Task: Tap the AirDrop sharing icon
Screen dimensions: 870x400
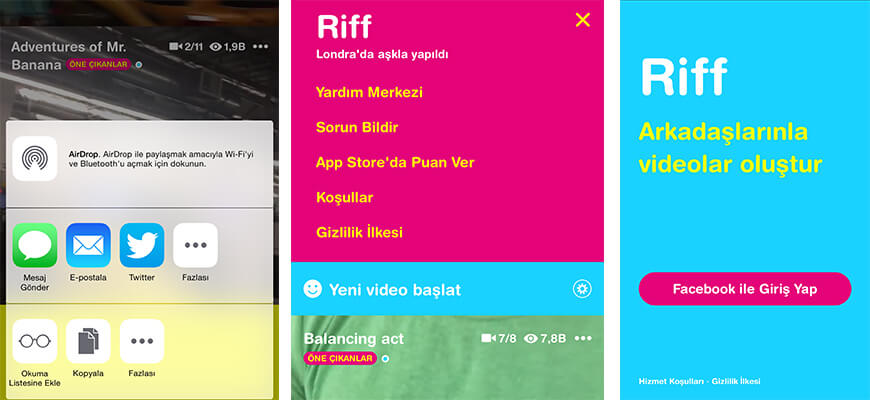Action: tap(35, 158)
